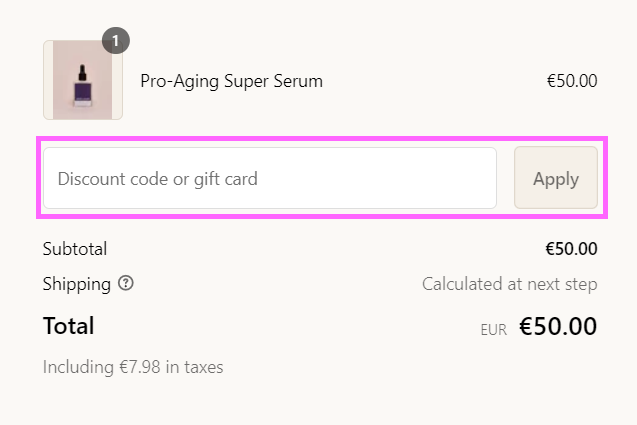Click the word Pro-Aging in the product title
The height and width of the screenshot is (425, 637).
coord(180,81)
